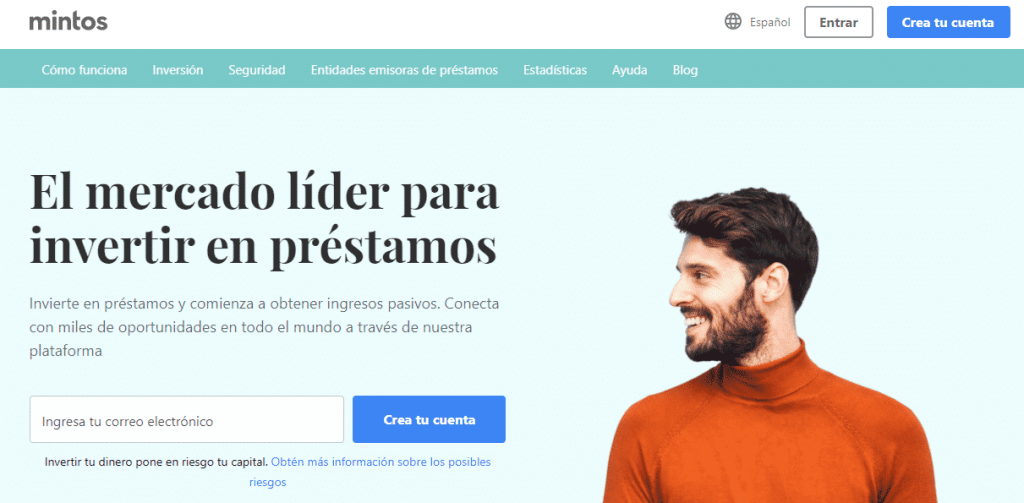Image resolution: width=1024 pixels, height=503 pixels.
Task: Click the globe language icon
Action: coord(733,22)
